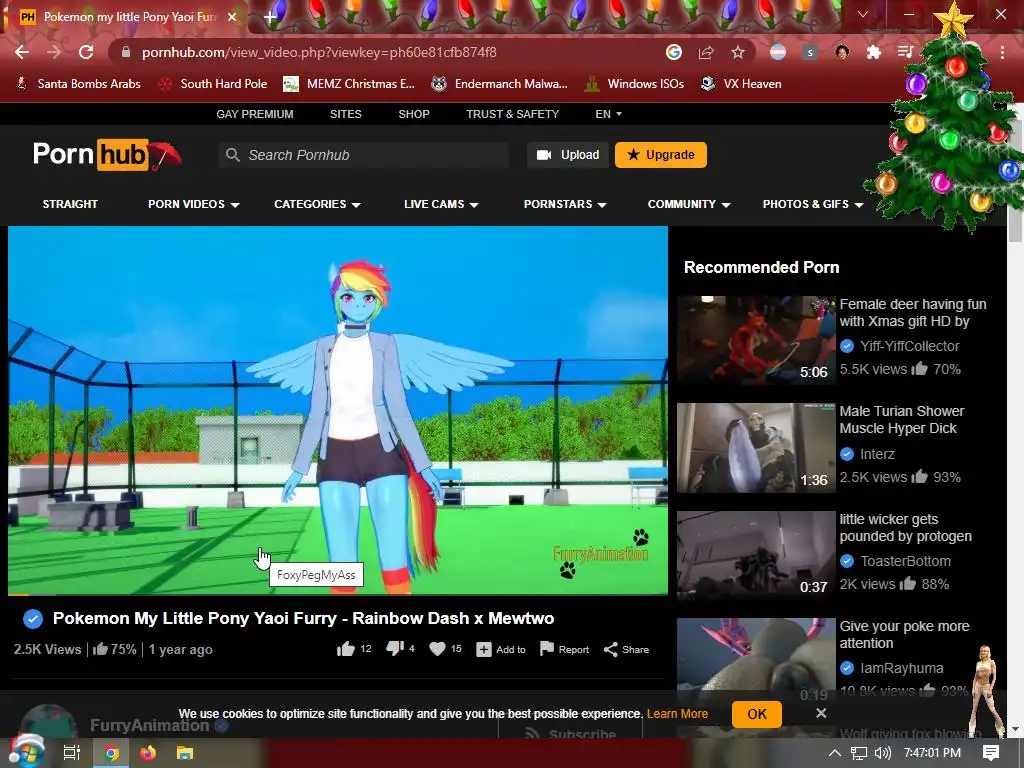1024x768 pixels.
Task: Open the Gay Premium link
Action: 255,114
